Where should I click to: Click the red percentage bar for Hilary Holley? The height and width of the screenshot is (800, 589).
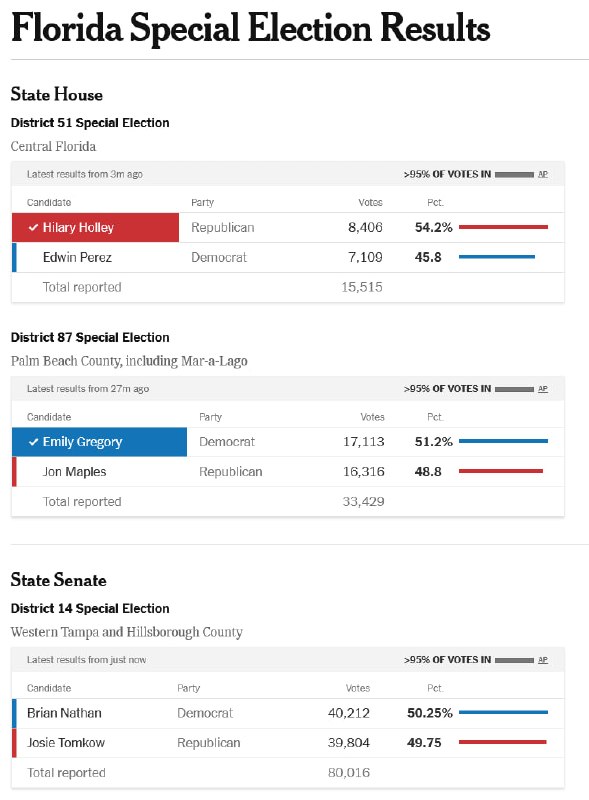503,227
